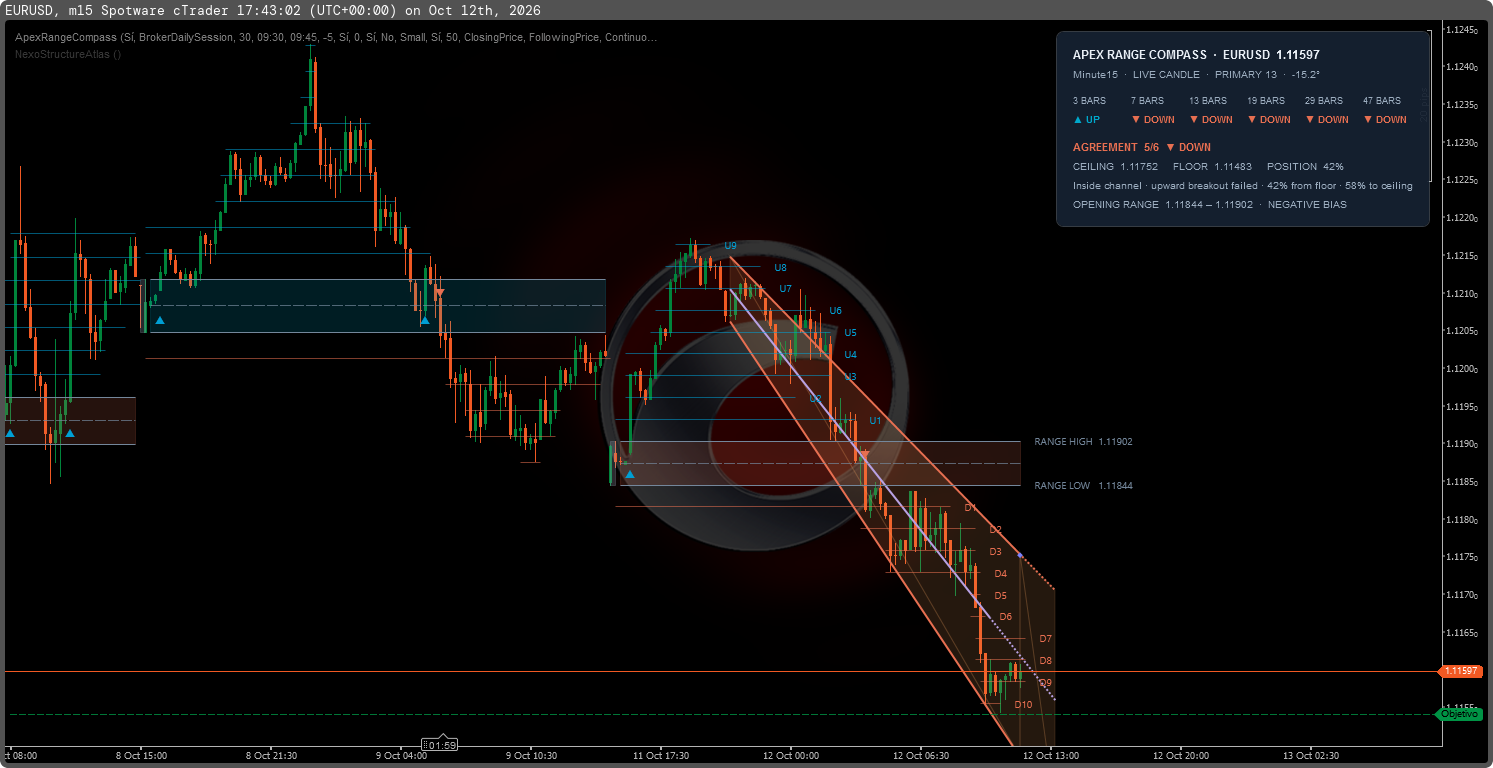Click the orange down-arrow marker in the teal session box
The height and width of the screenshot is (768, 1493).
(439, 292)
